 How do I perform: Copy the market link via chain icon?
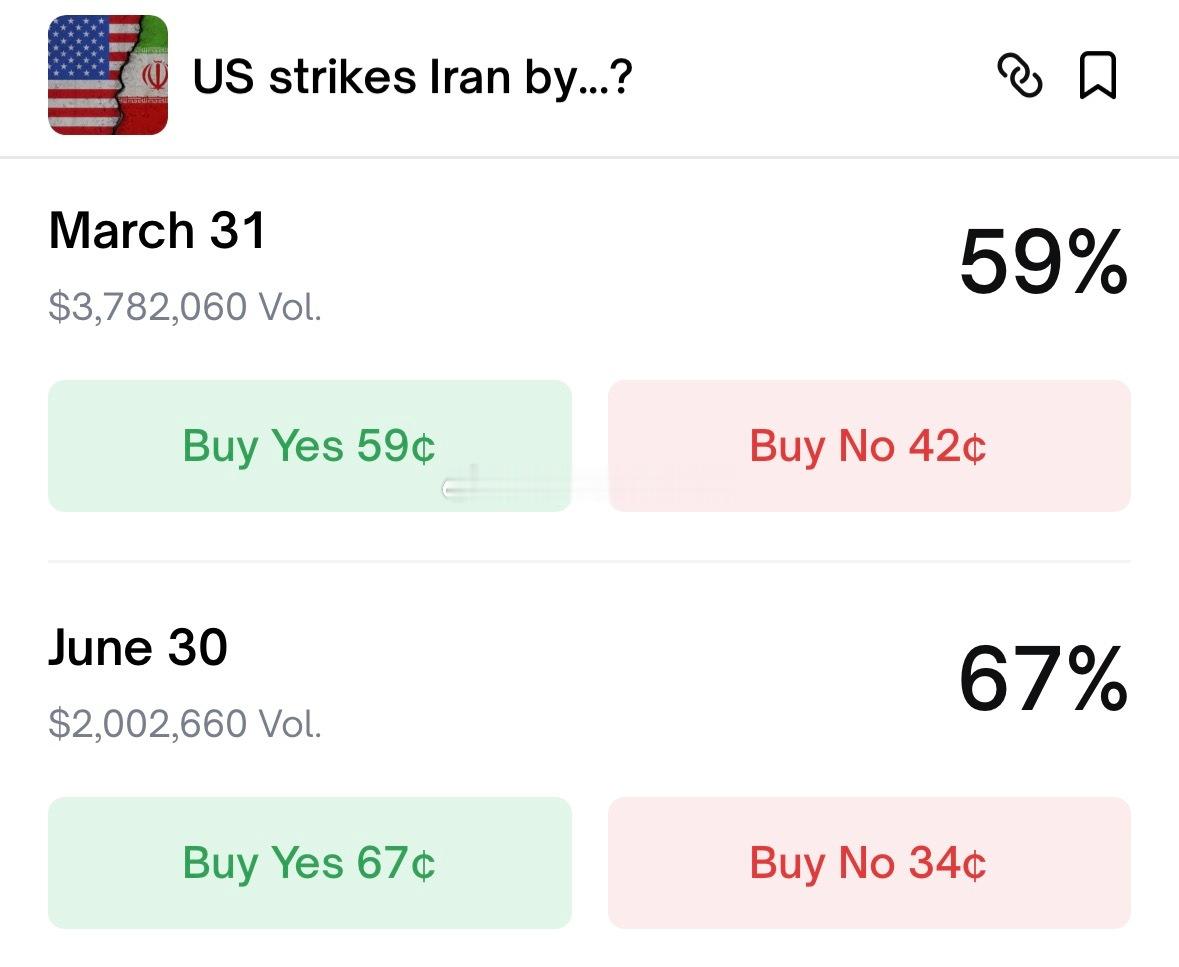click(x=1020, y=76)
